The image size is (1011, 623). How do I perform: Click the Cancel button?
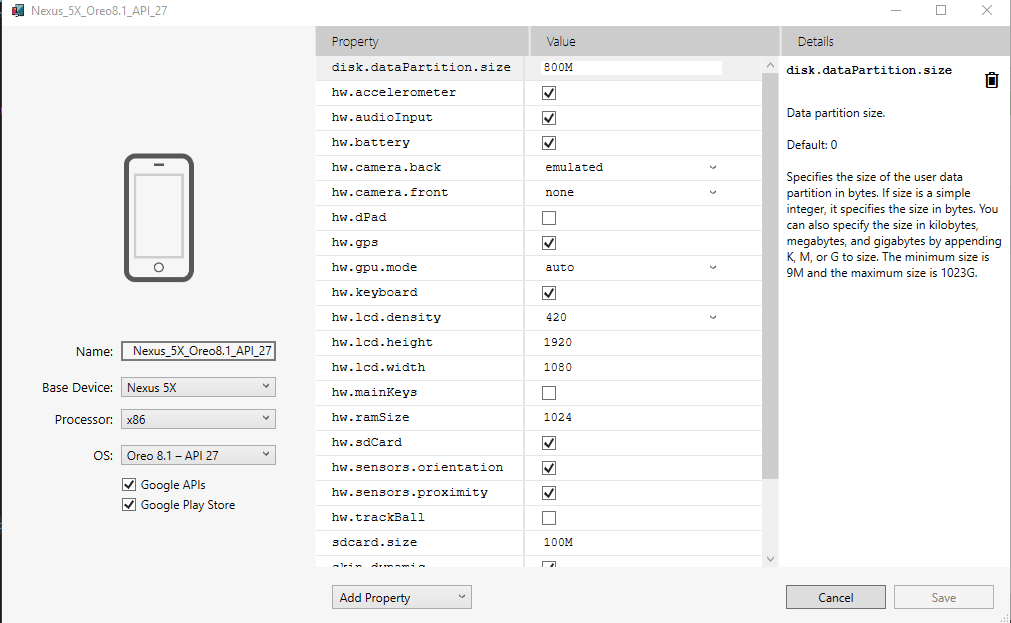click(835, 597)
